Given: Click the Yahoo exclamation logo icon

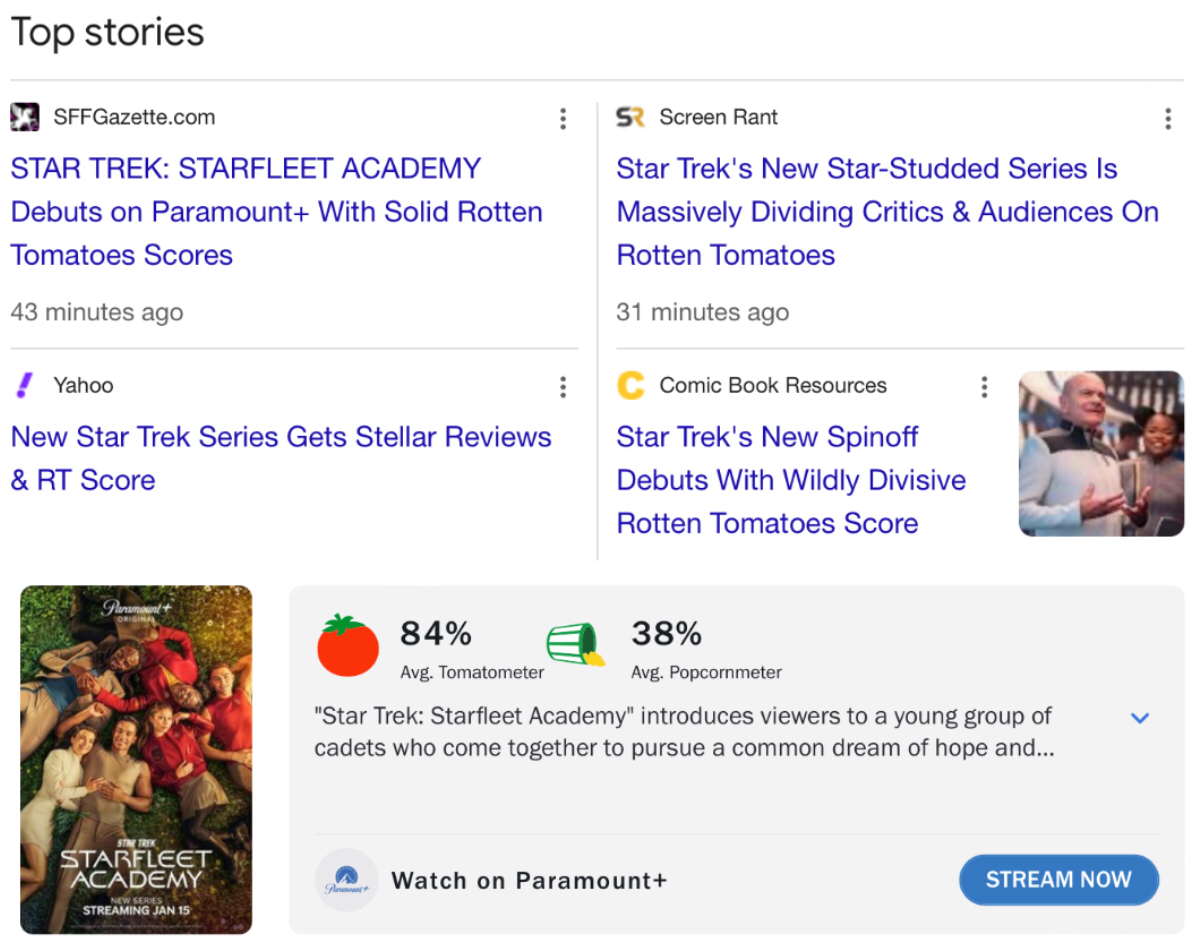Looking at the screenshot, I should (25, 385).
